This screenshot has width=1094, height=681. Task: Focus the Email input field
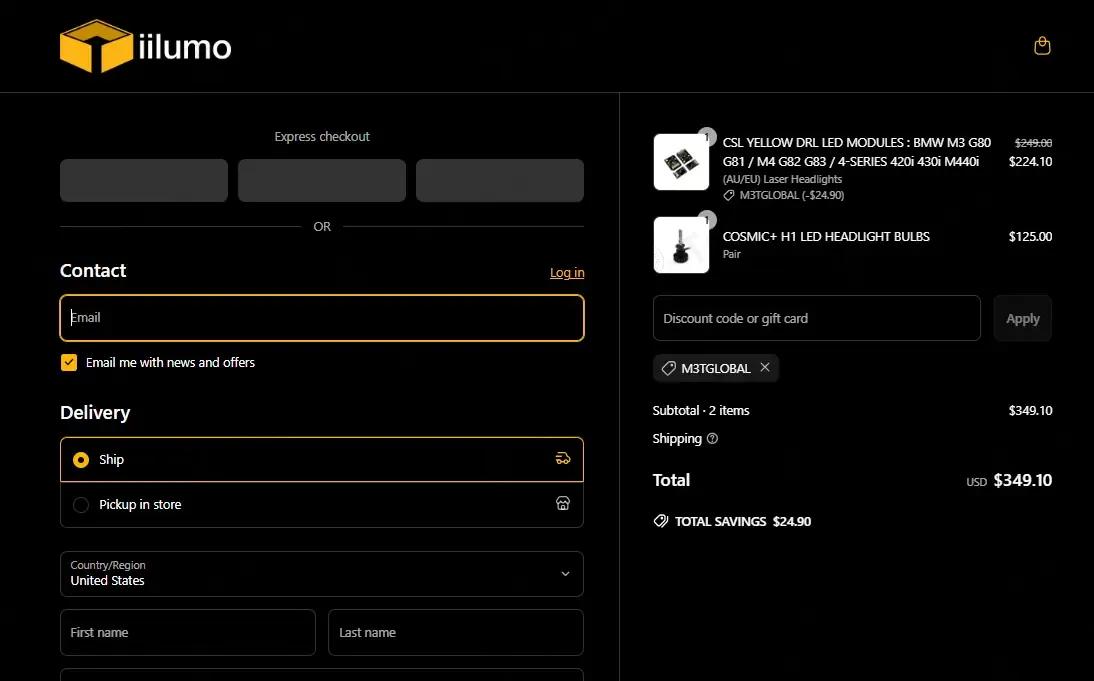(x=322, y=318)
